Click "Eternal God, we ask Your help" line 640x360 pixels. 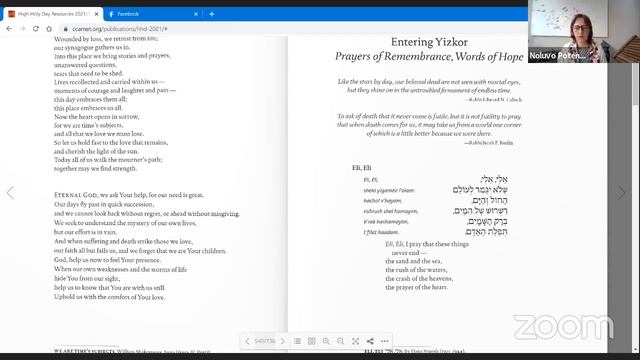[x=129, y=195]
